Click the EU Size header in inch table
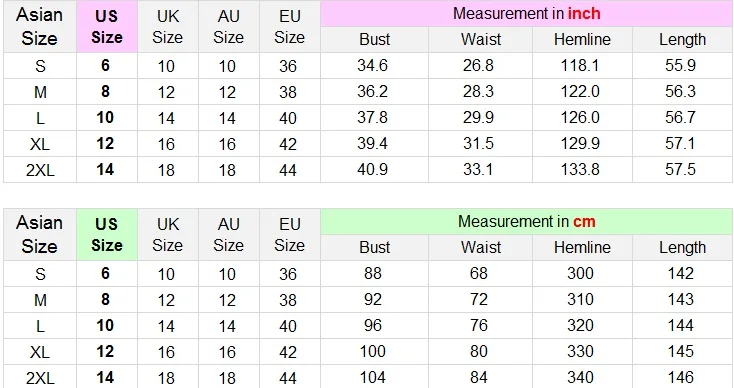This screenshot has width=734, height=388. click(x=289, y=26)
